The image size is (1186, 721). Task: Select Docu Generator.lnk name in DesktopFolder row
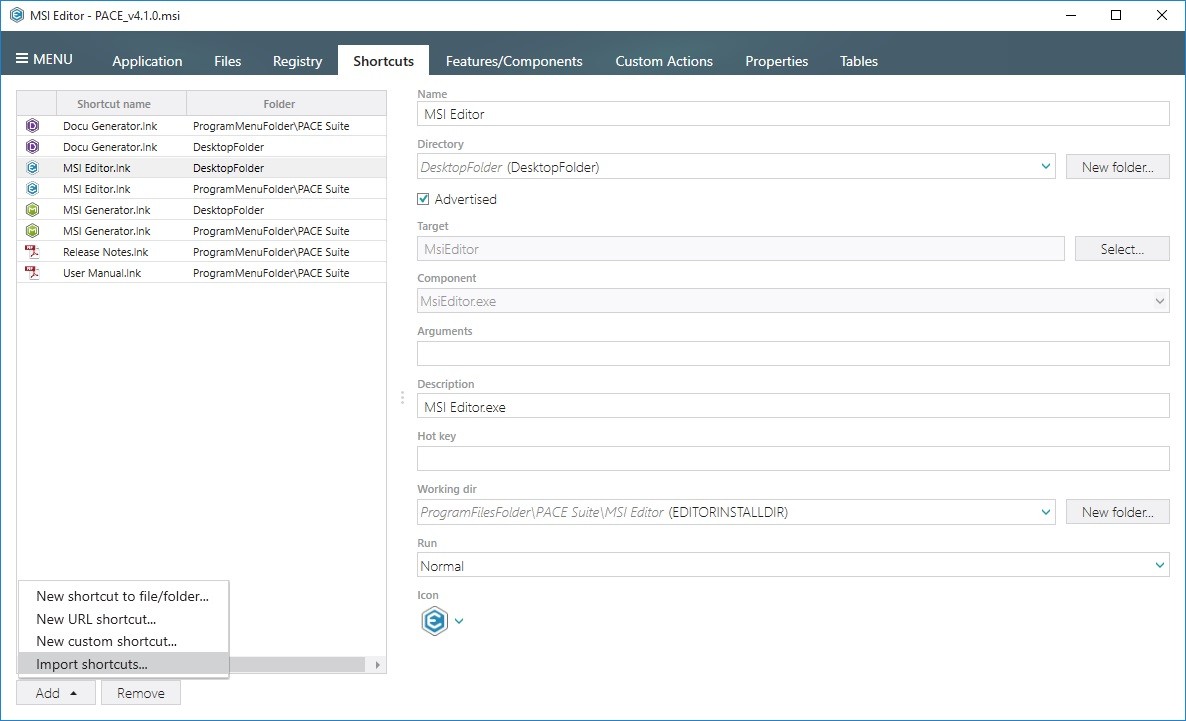[110, 147]
